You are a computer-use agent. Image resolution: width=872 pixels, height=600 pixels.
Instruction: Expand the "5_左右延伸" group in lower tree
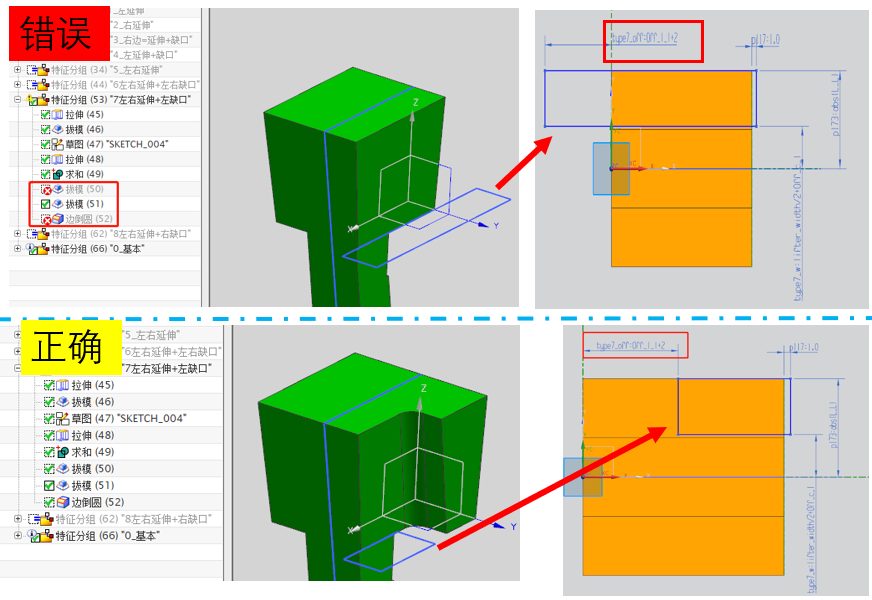click(17, 335)
